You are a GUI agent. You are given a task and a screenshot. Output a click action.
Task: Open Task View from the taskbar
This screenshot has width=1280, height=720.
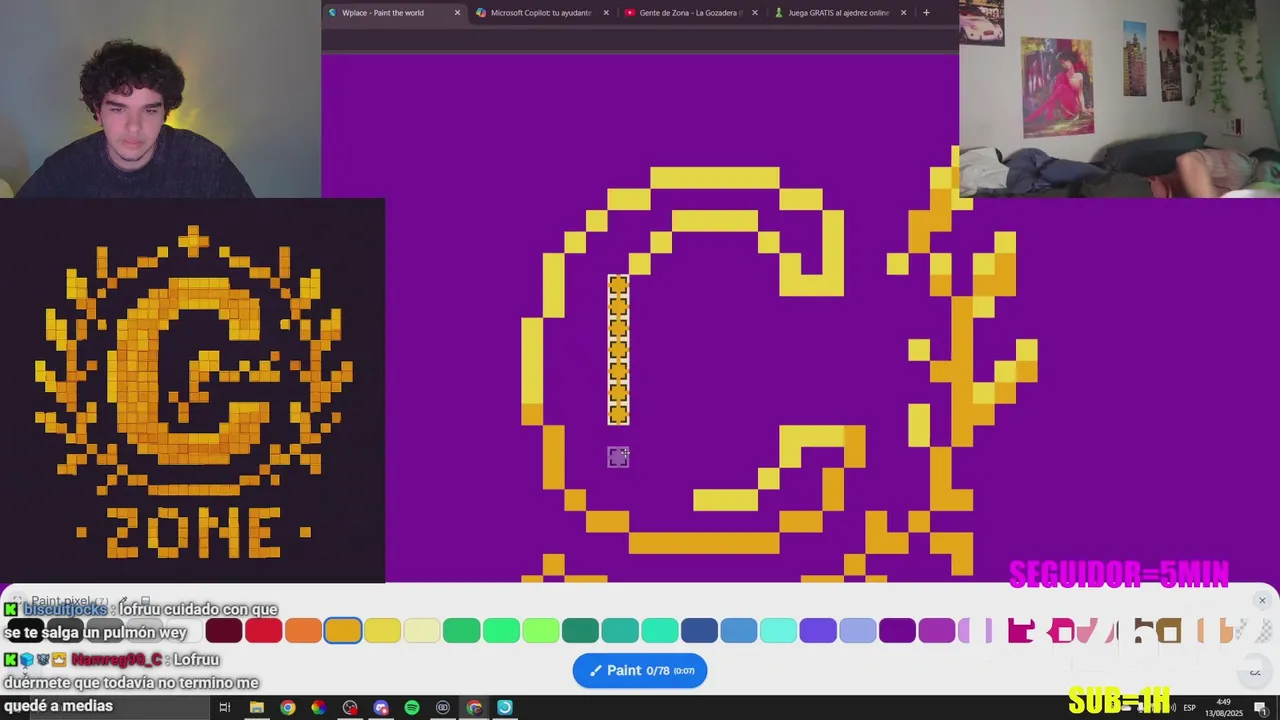click(225, 708)
